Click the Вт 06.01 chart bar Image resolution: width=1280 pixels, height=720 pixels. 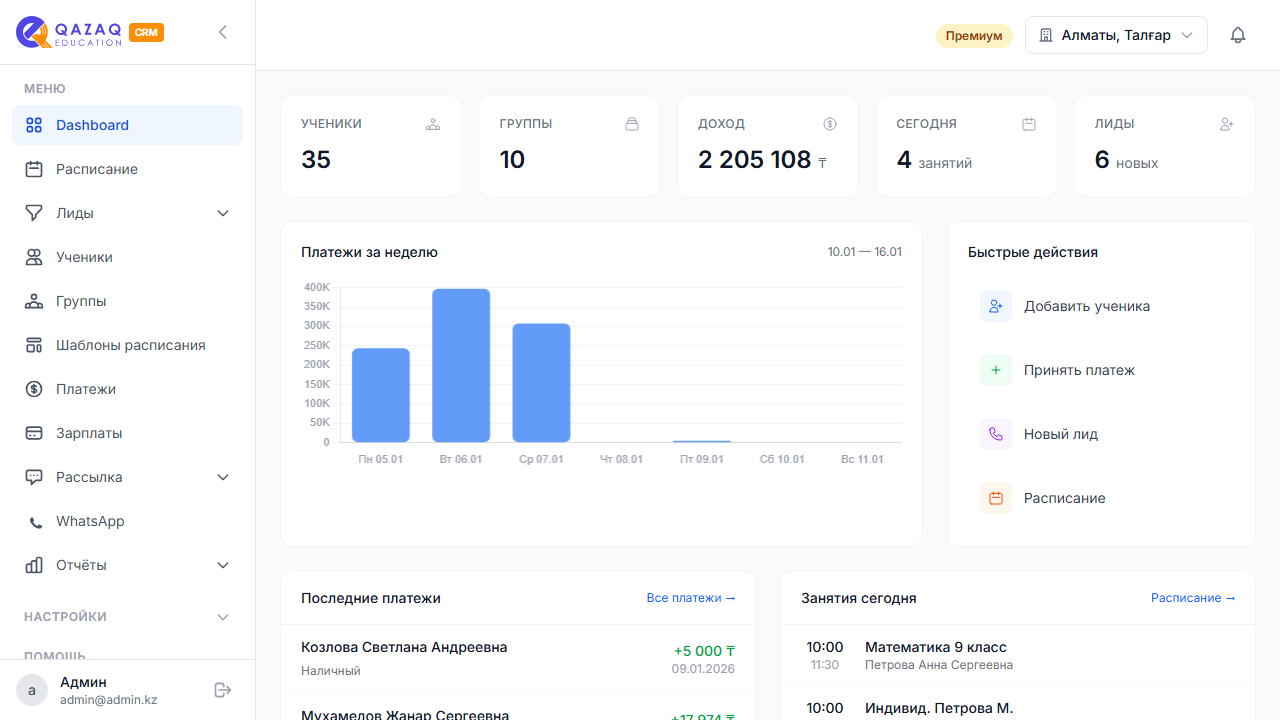pos(461,365)
